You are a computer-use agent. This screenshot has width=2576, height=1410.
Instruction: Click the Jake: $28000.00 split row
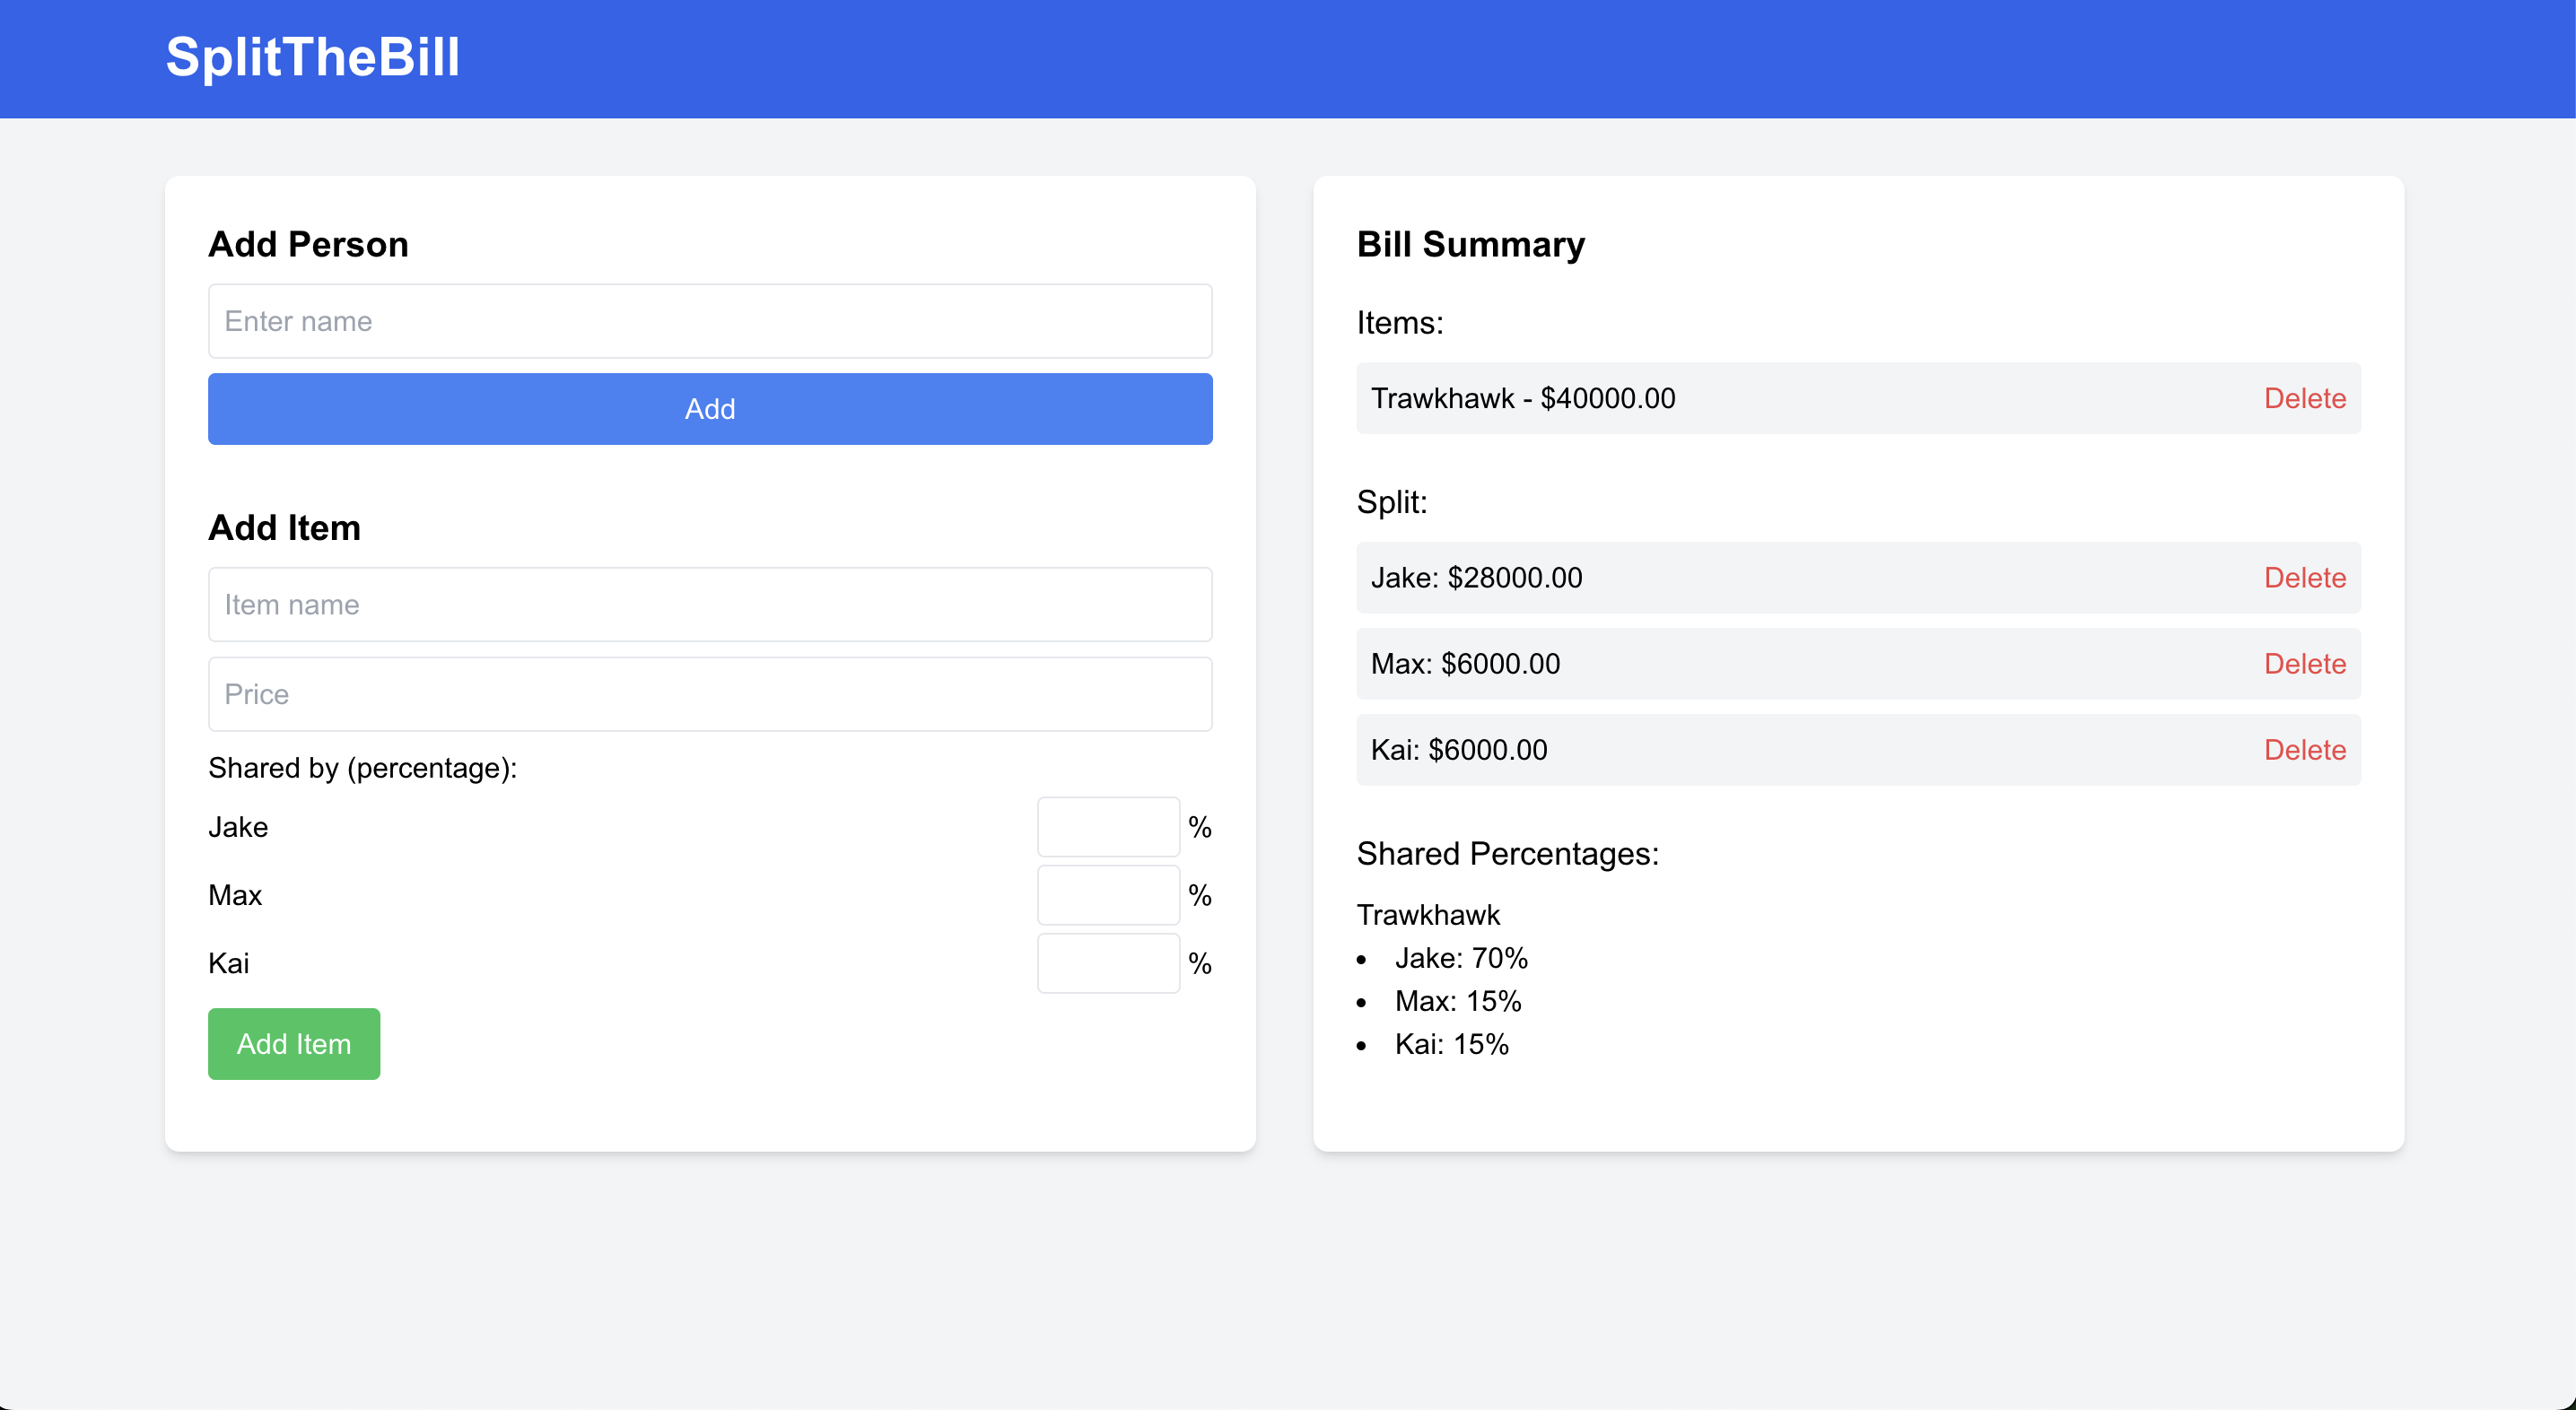1476,578
